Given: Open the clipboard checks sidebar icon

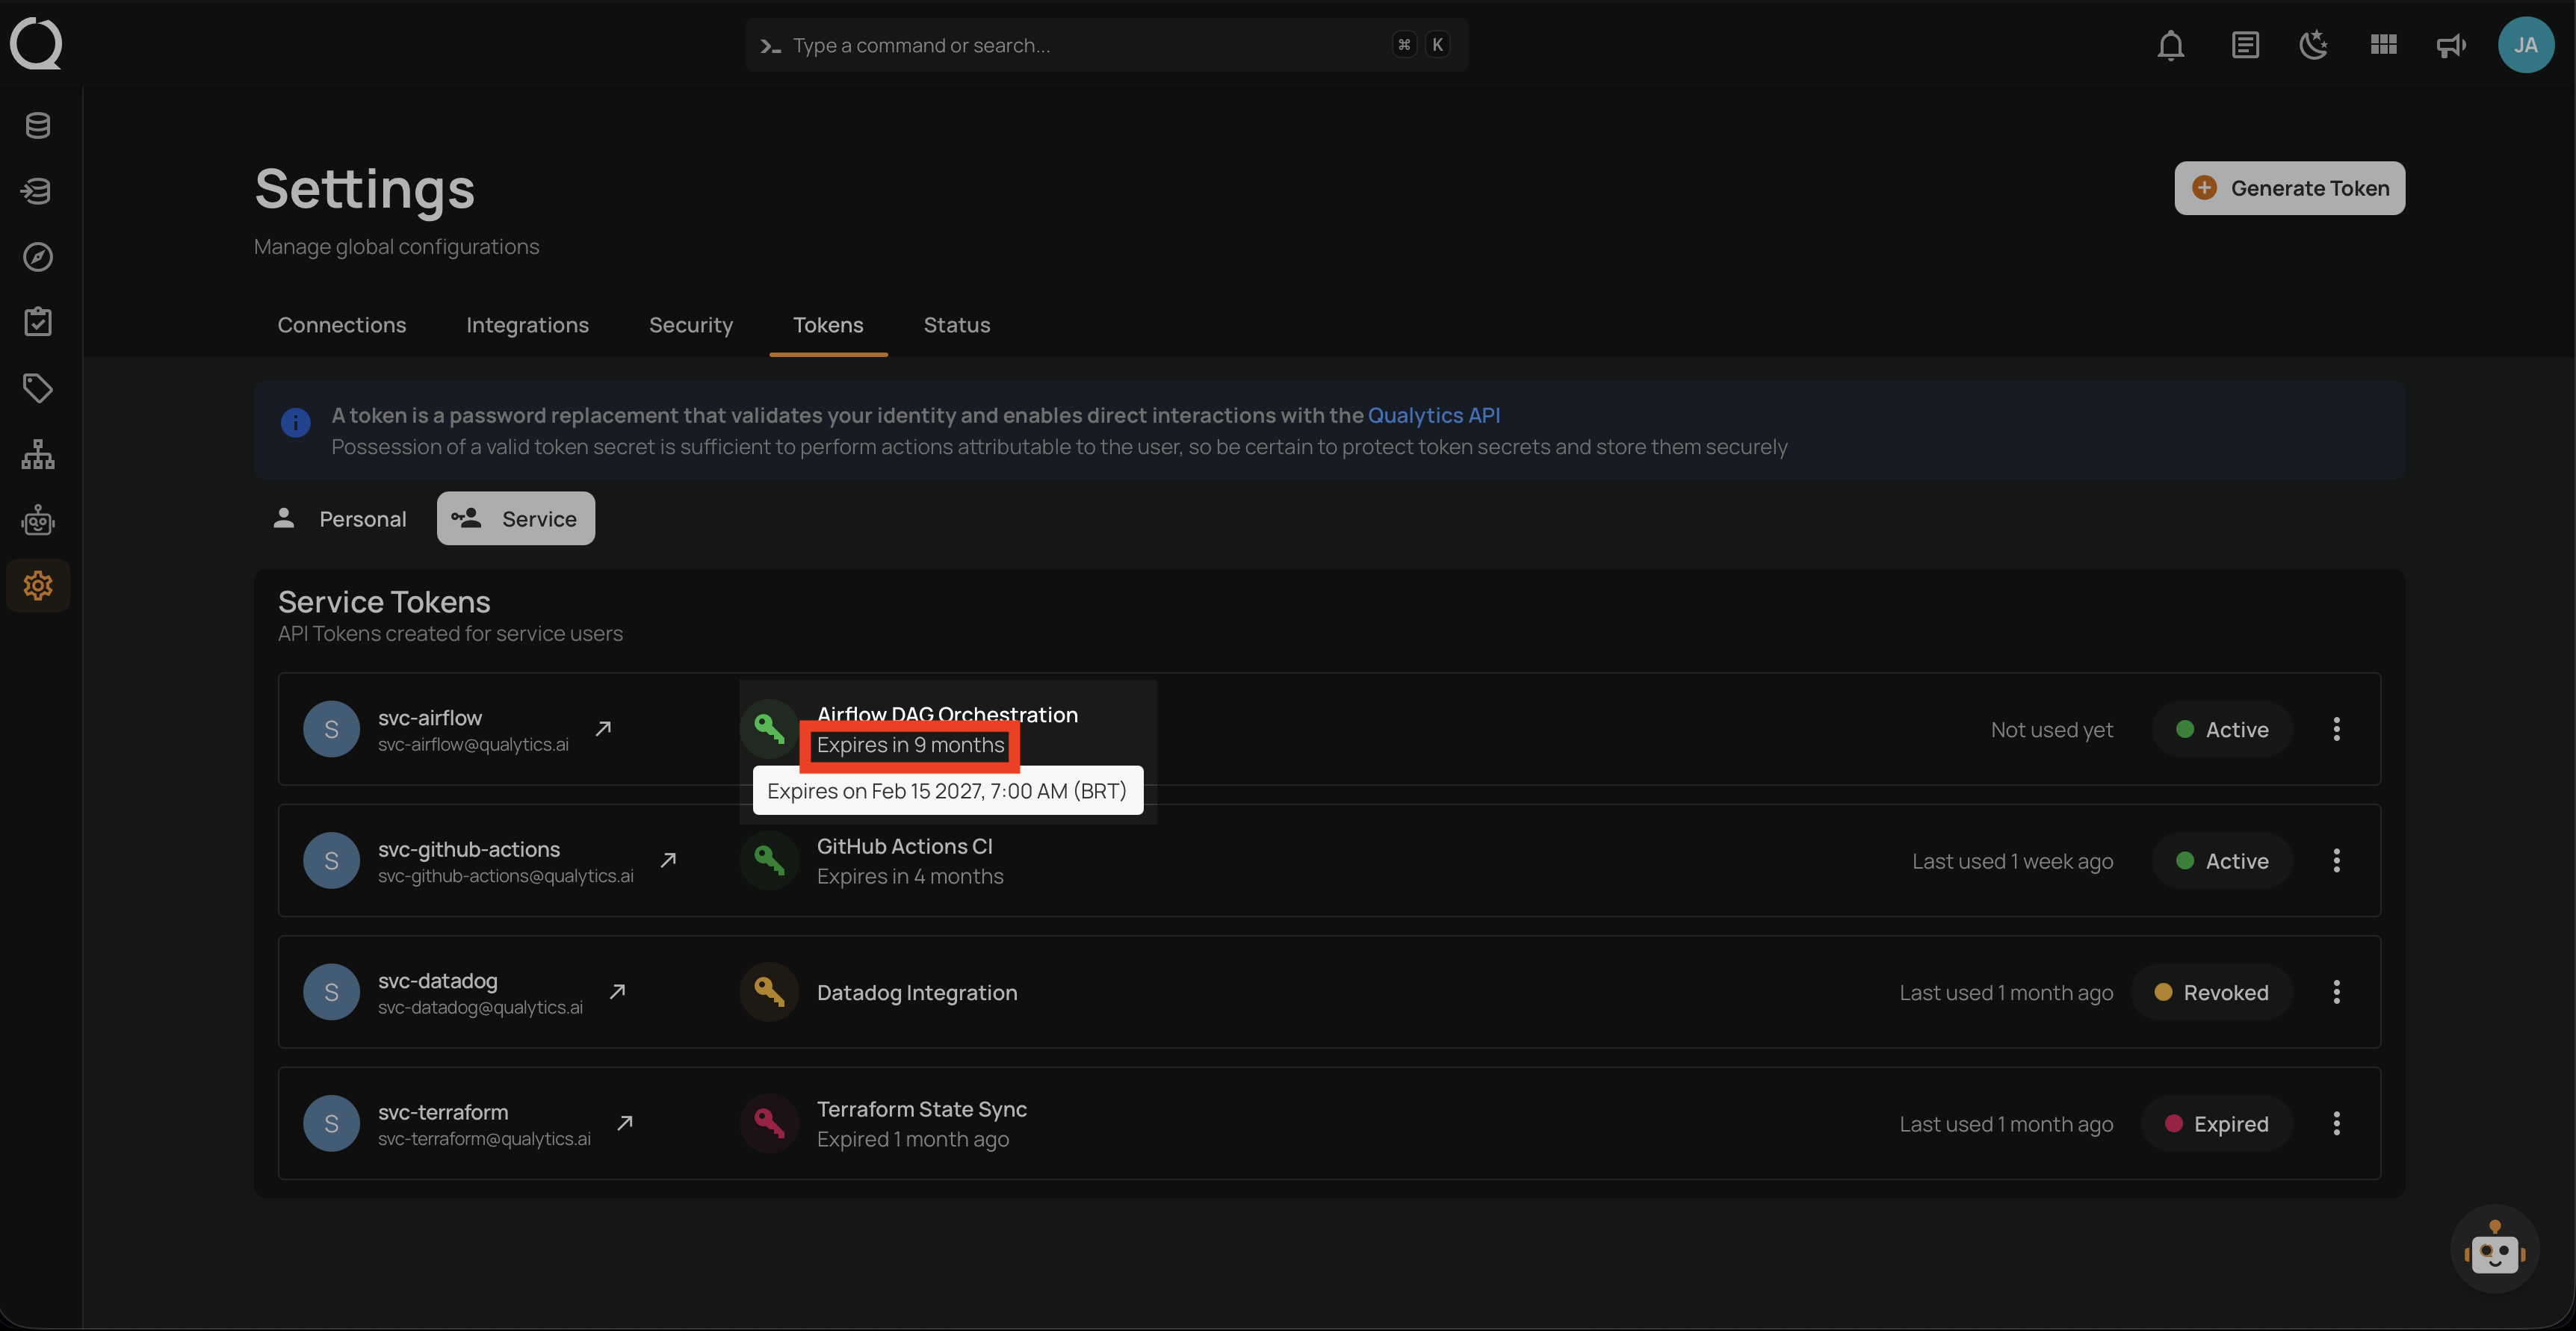Looking at the screenshot, I should [38, 322].
